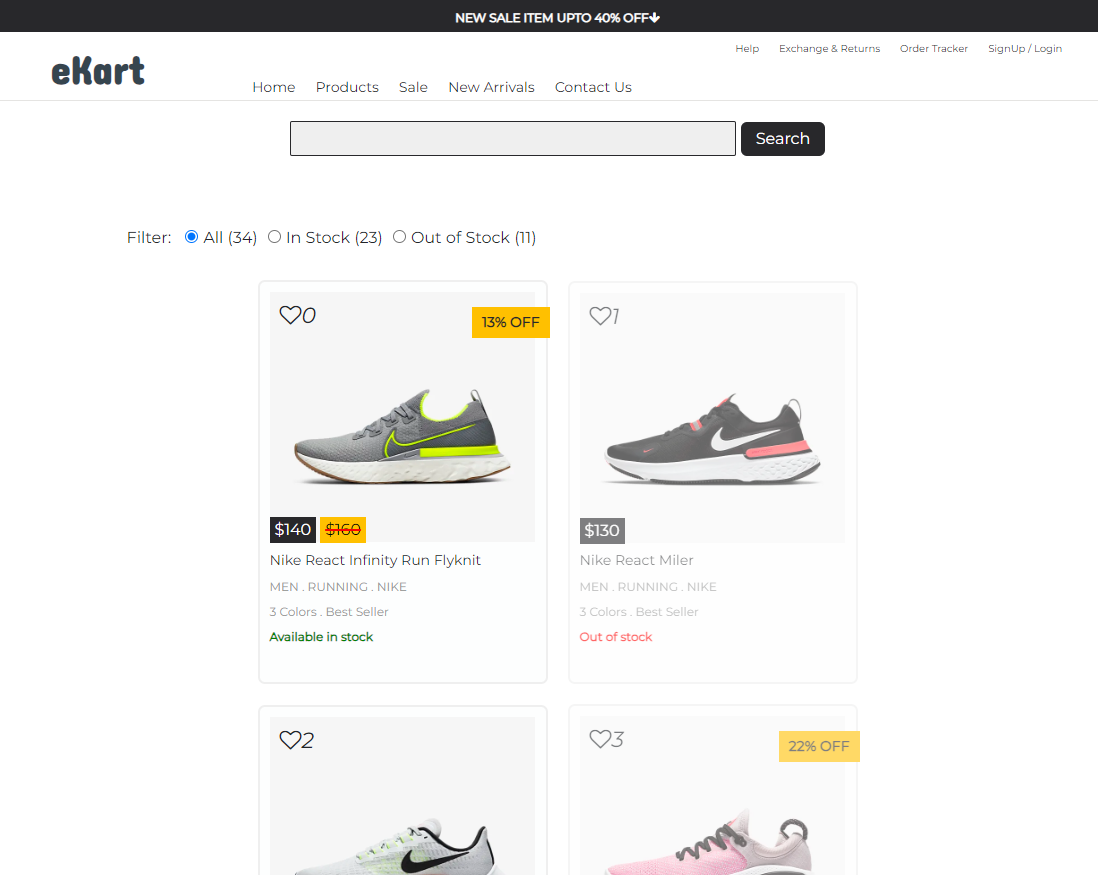
Task: Click the $140 price tag
Action: pos(293,529)
